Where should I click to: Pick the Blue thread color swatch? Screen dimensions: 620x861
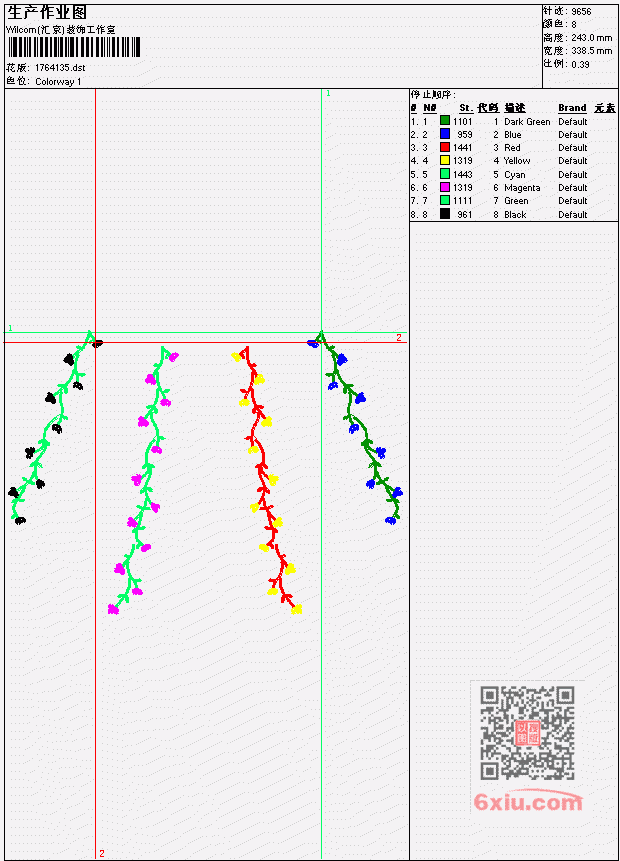click(445, 134)
